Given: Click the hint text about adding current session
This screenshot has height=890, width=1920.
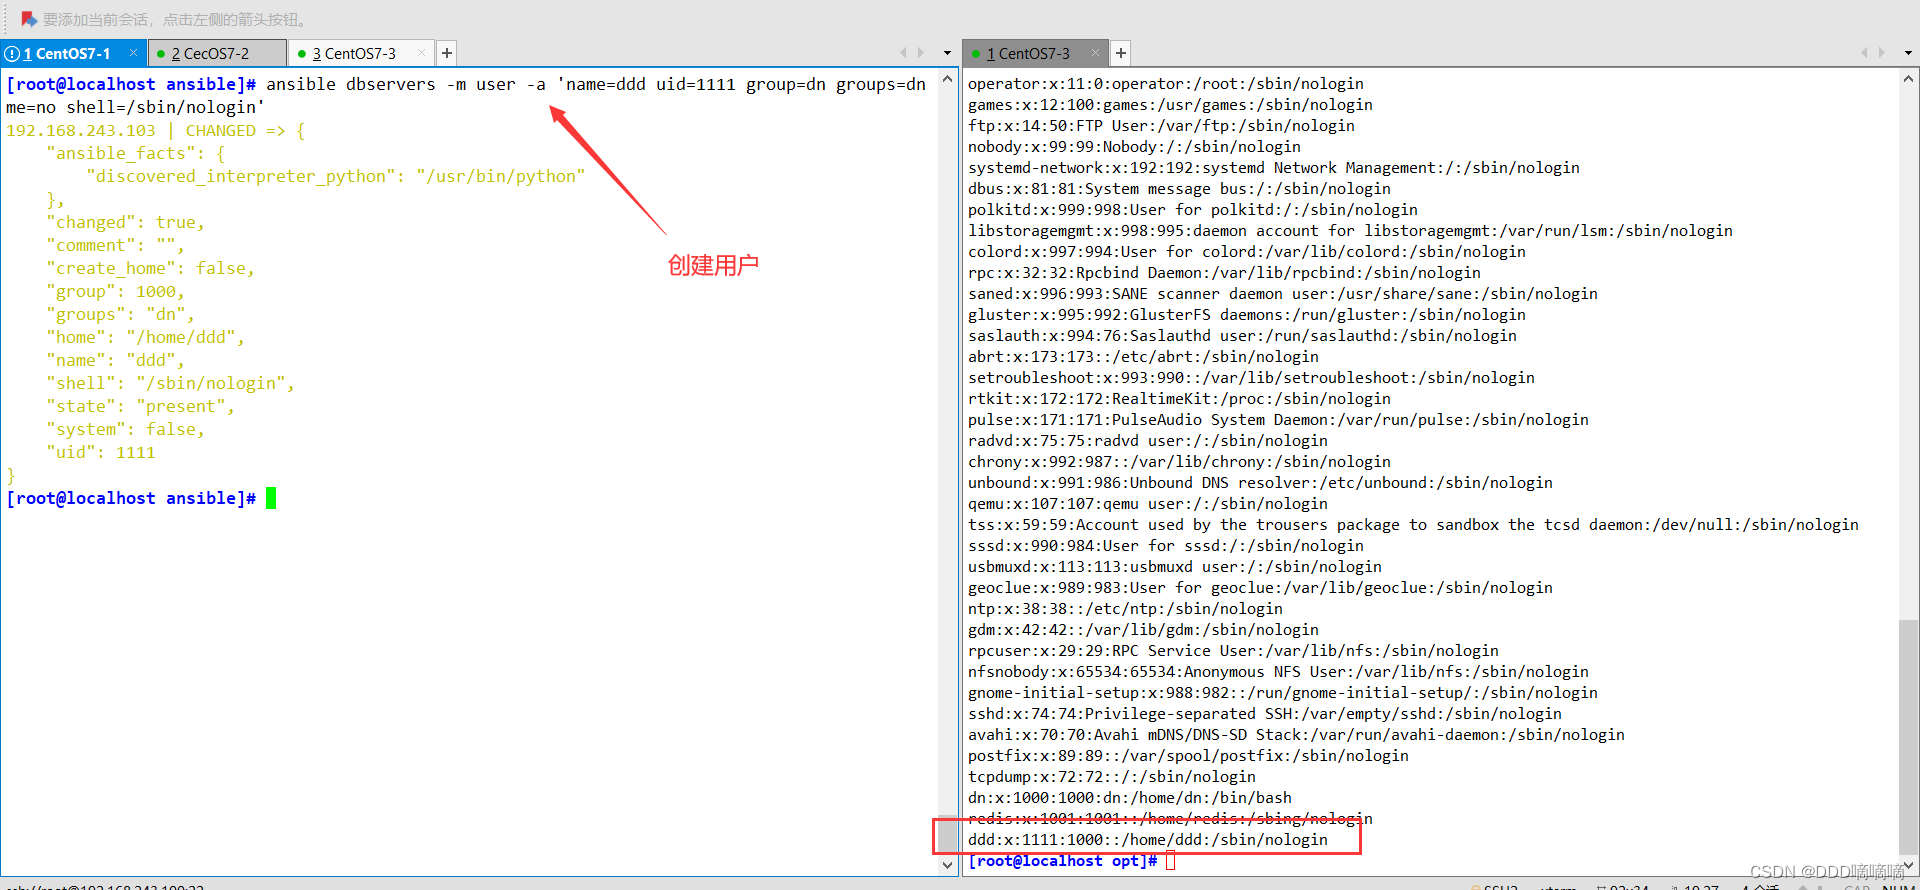Looking at the screenshot, I should (x=176, y=19).
